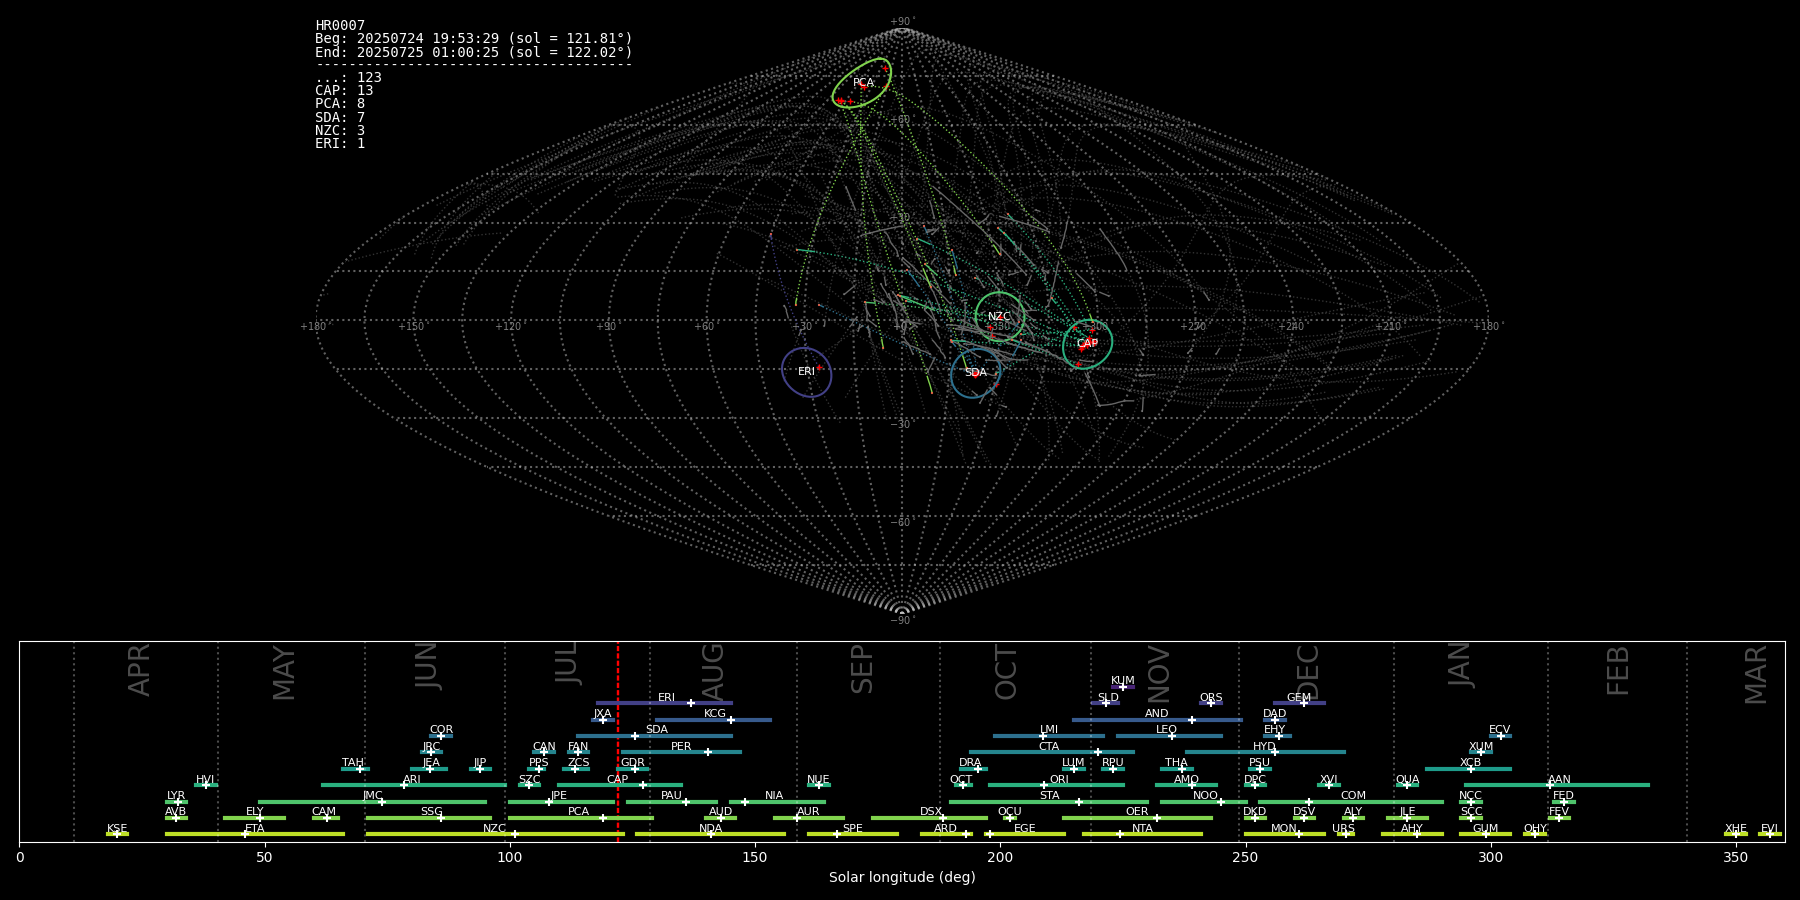The height and width of the screenshot is (900, 1800).
Task: Click the 'ERI: 1' legend entry
Action: coord(340,144)
